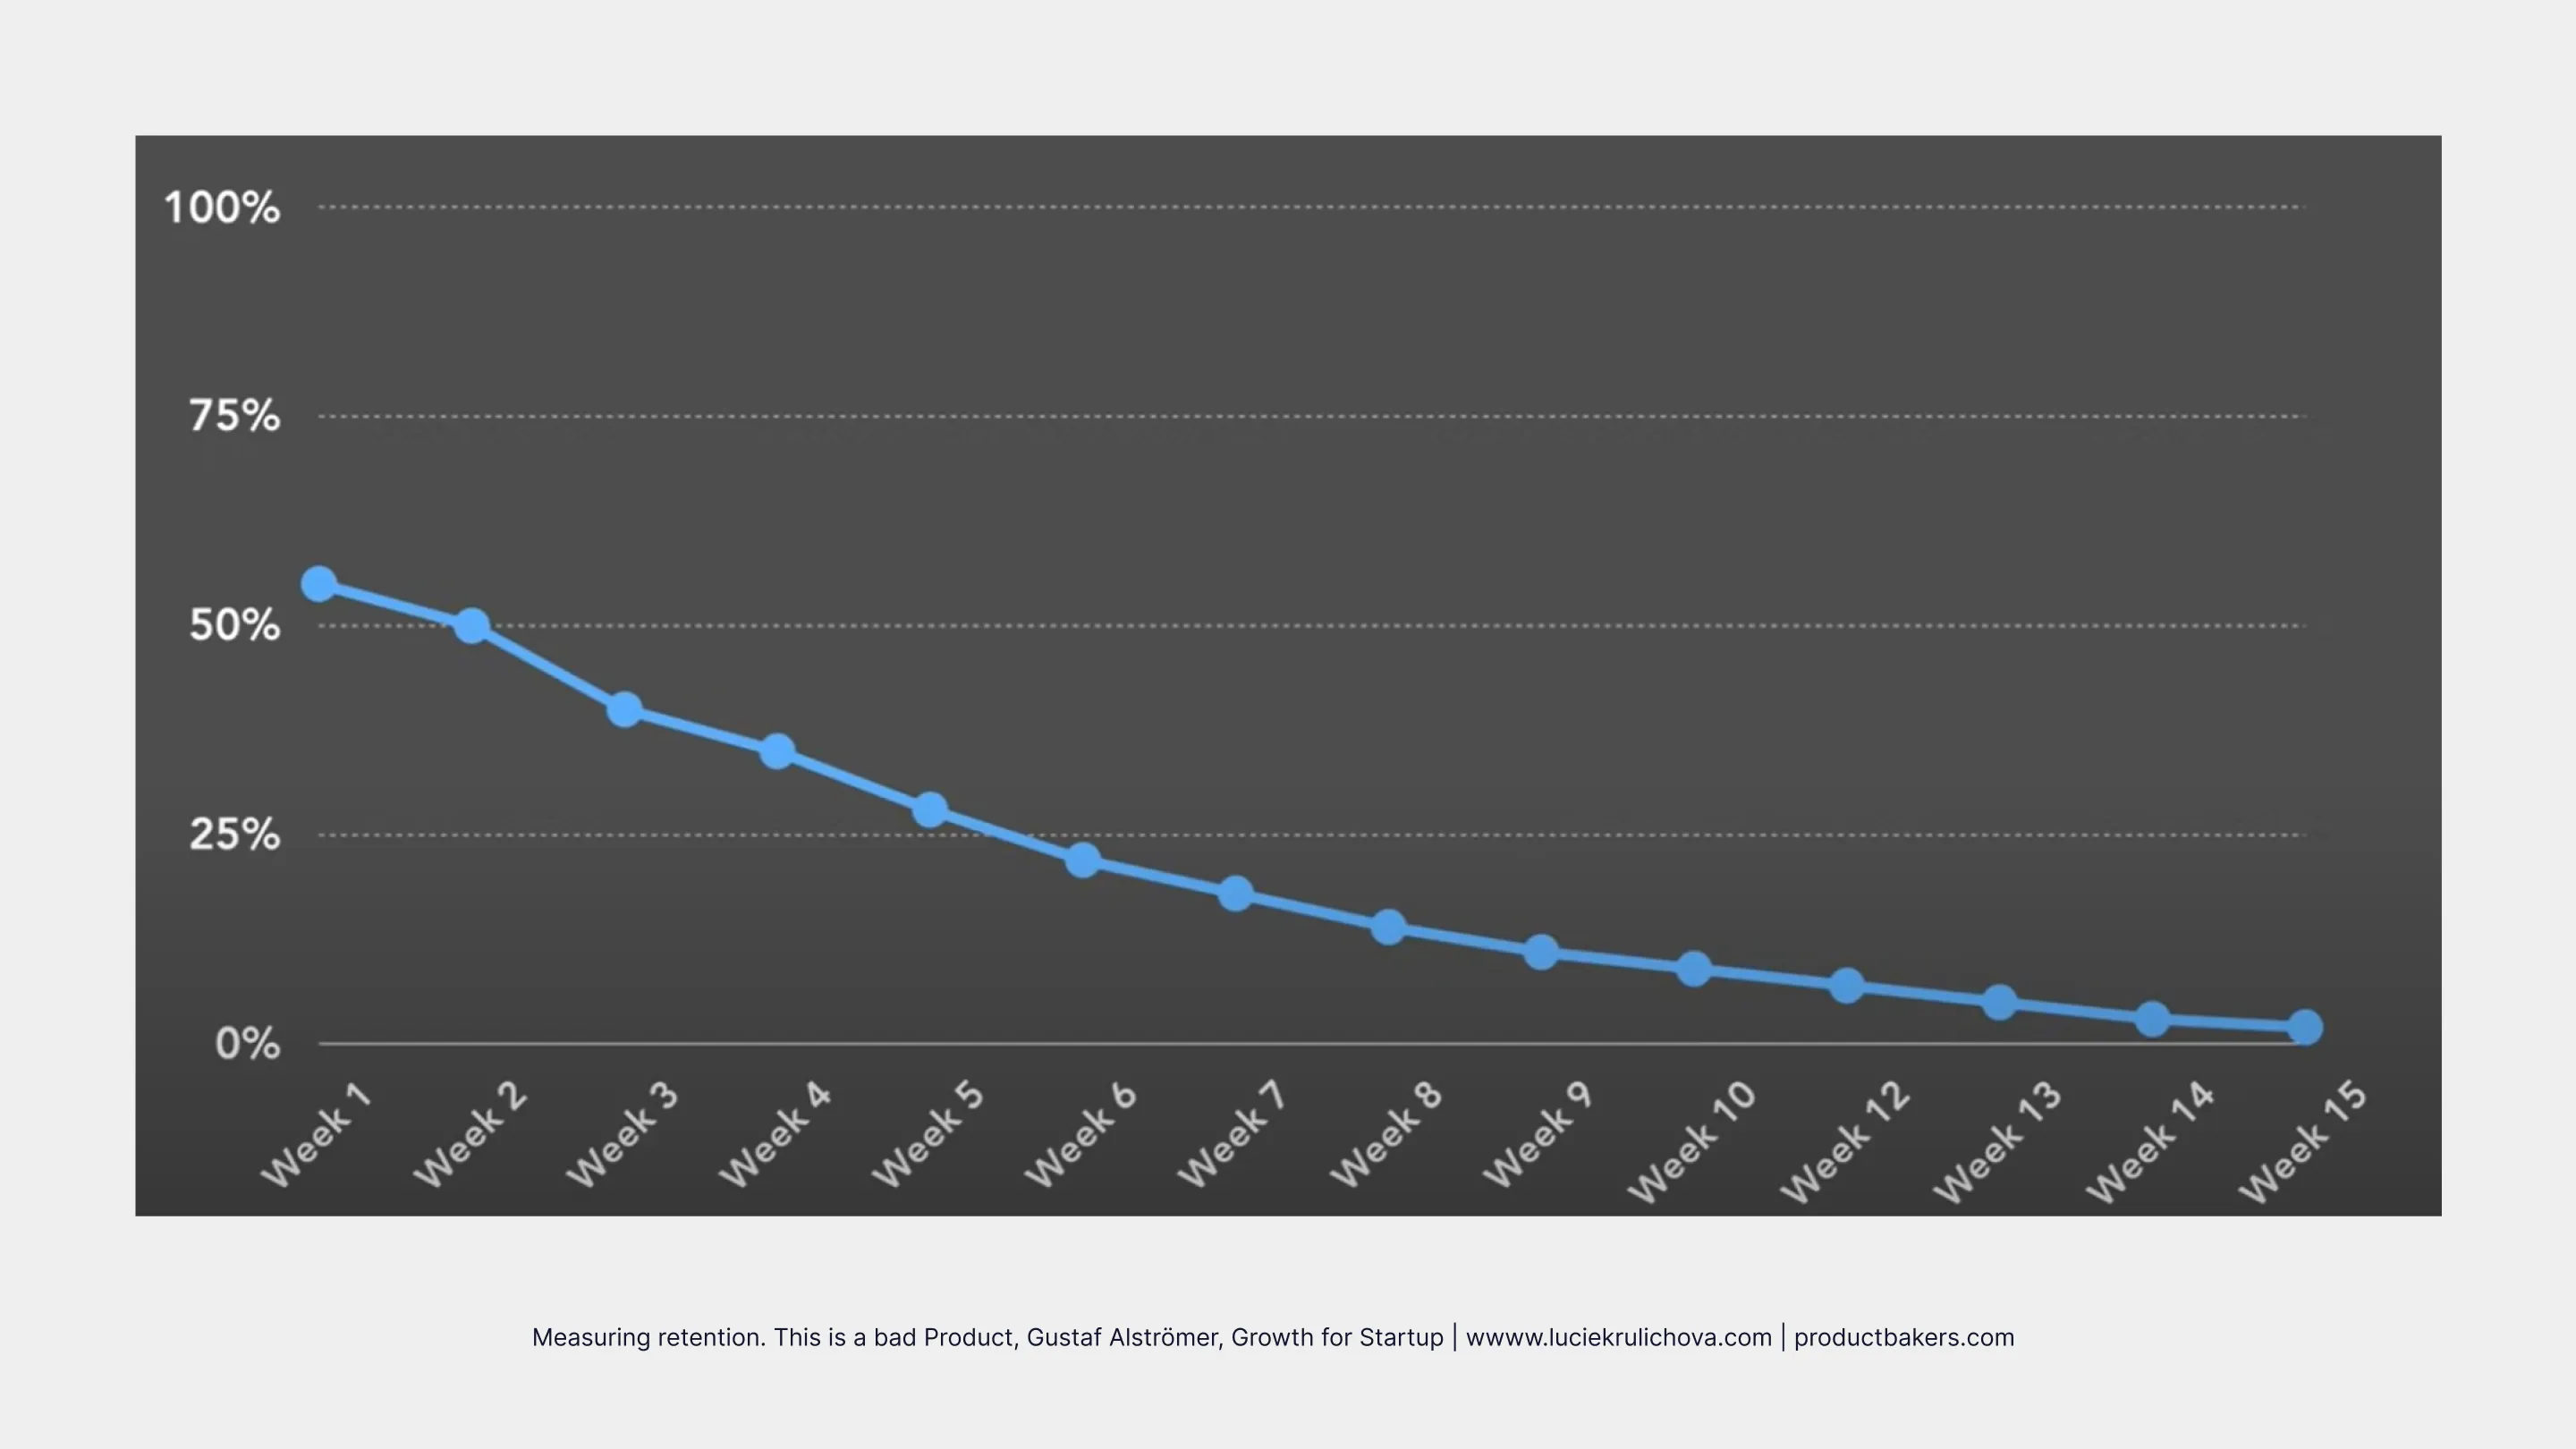Click the Week 2 data point on the line
The height and width of the screenshot is (1449, 2576).
click(472, 626)
